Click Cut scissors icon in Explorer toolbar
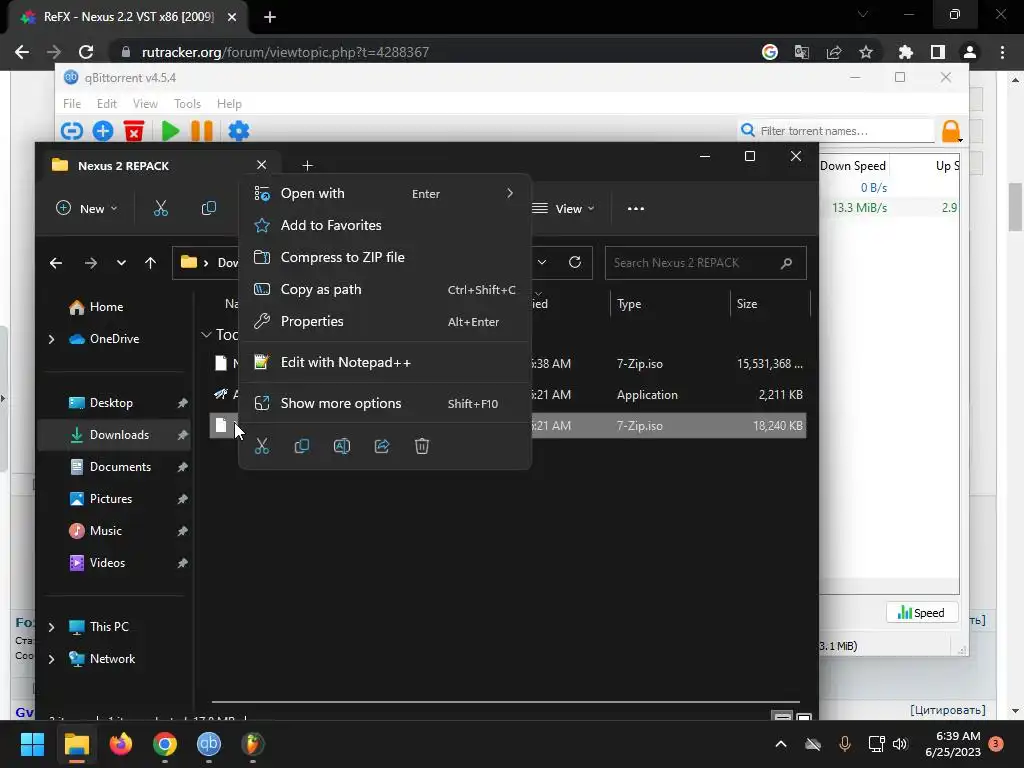The width and height of the screenshot is (1024, 768). coord(161,208)
